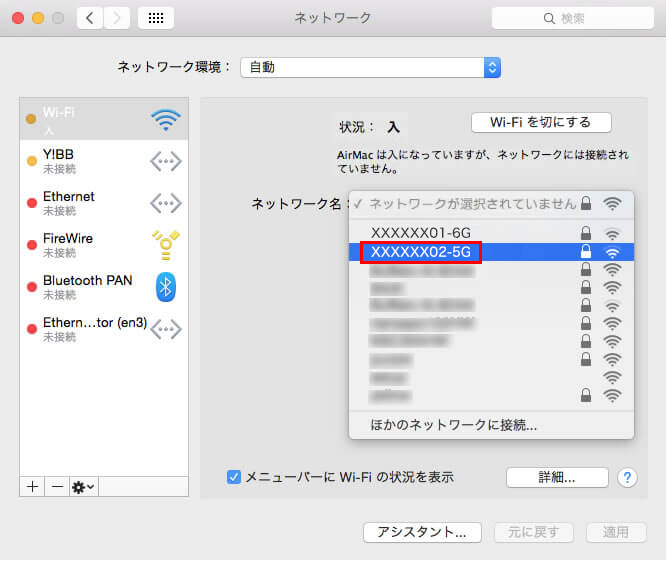
Task: Open 詳細... advanced settings
Action: pos(557,477)
